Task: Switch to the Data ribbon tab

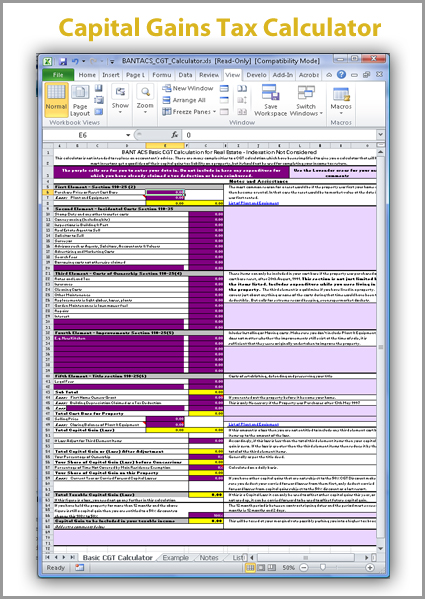Action: pyautogui.click(x=185, y=75)
